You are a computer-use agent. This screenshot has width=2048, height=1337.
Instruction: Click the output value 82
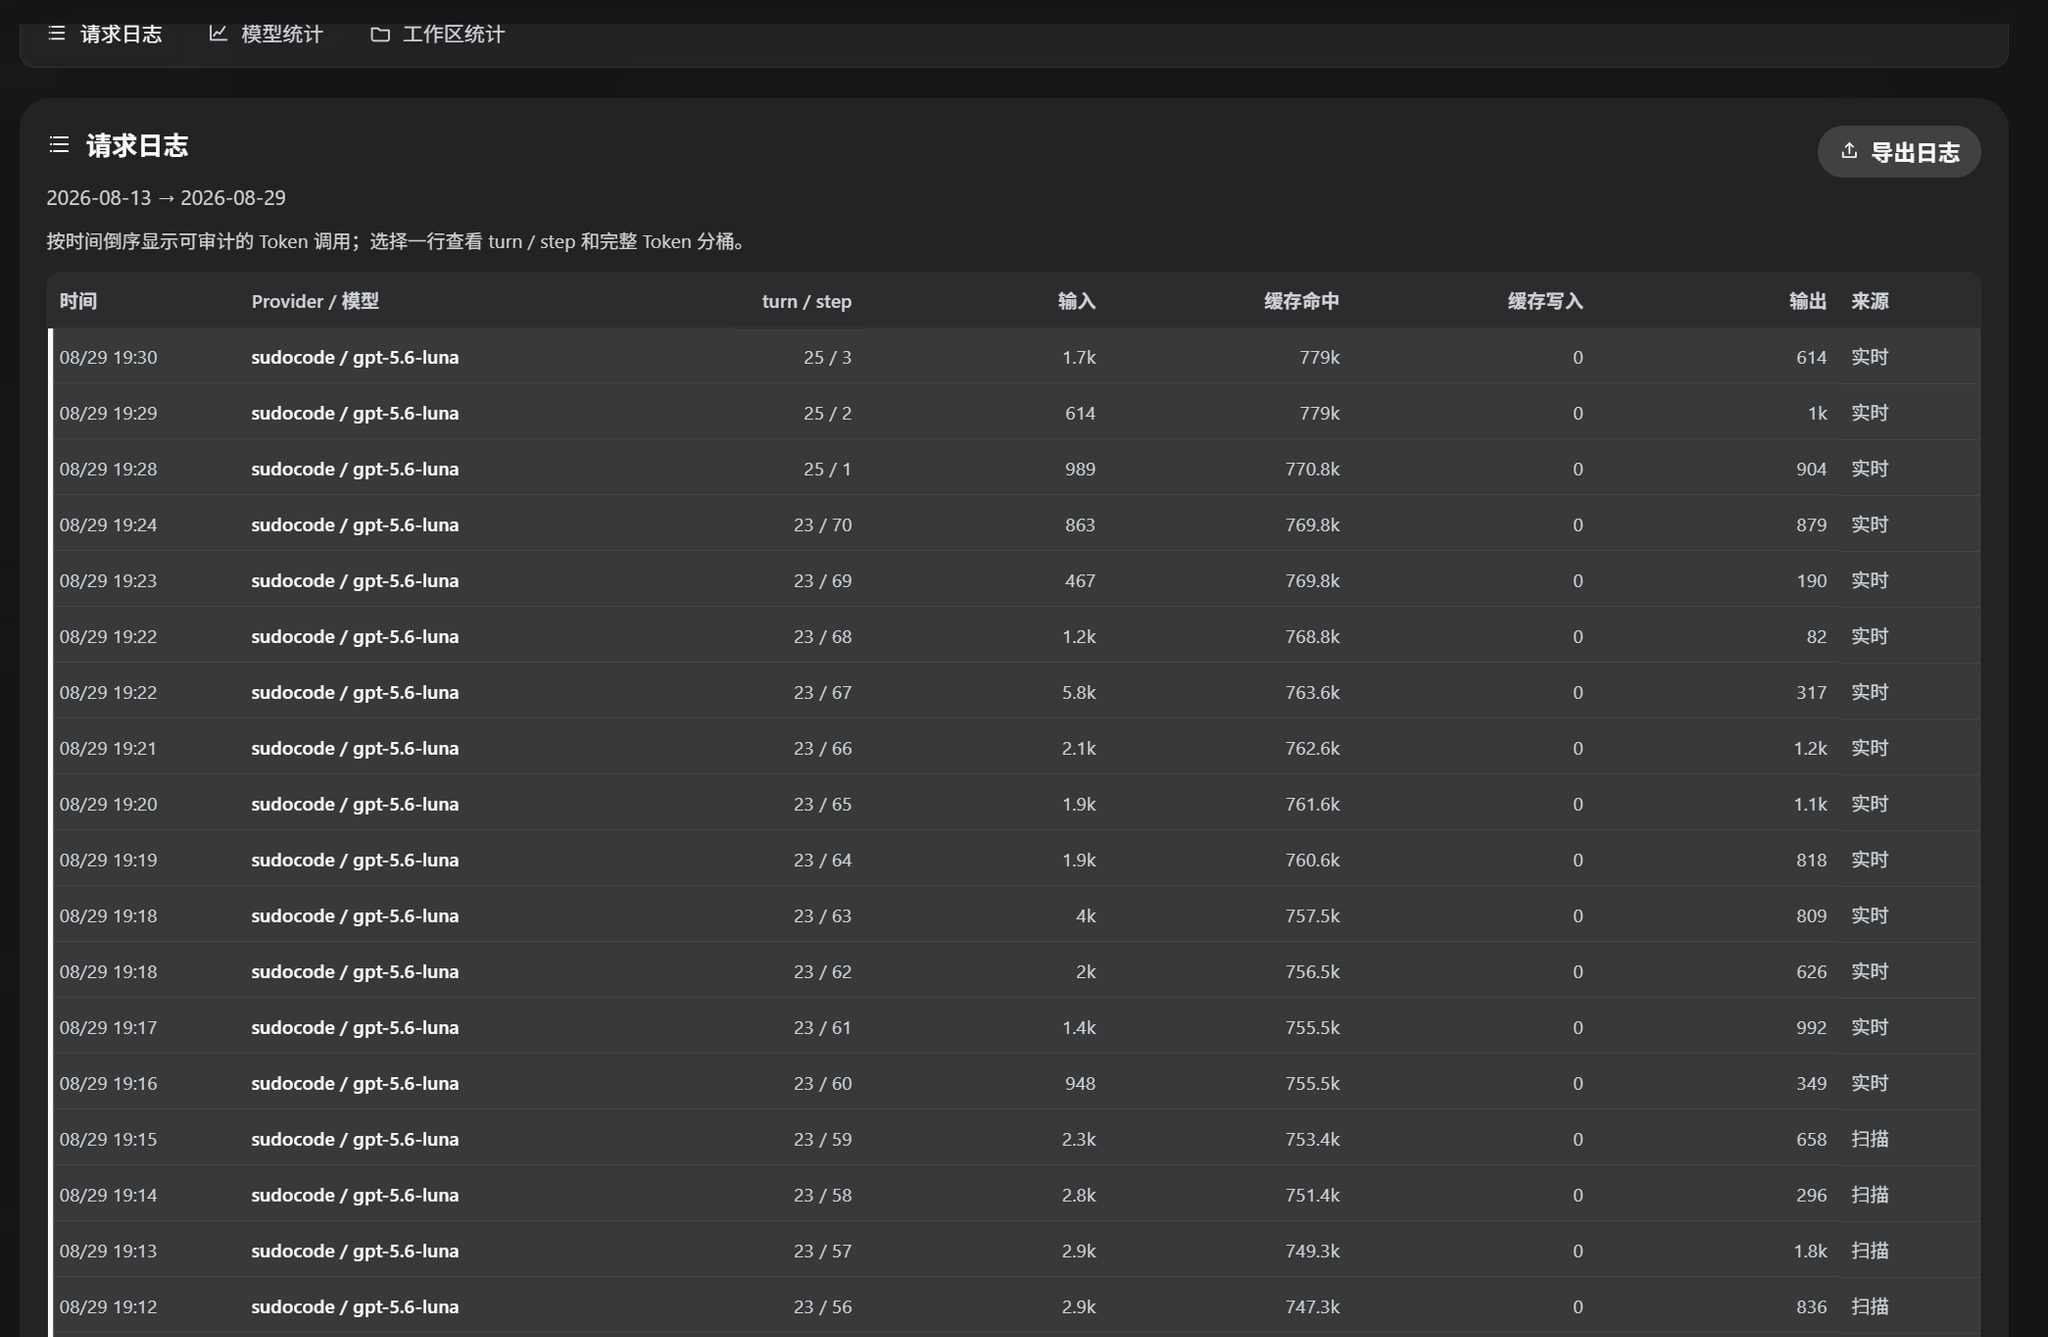(x=1817, y=637)
